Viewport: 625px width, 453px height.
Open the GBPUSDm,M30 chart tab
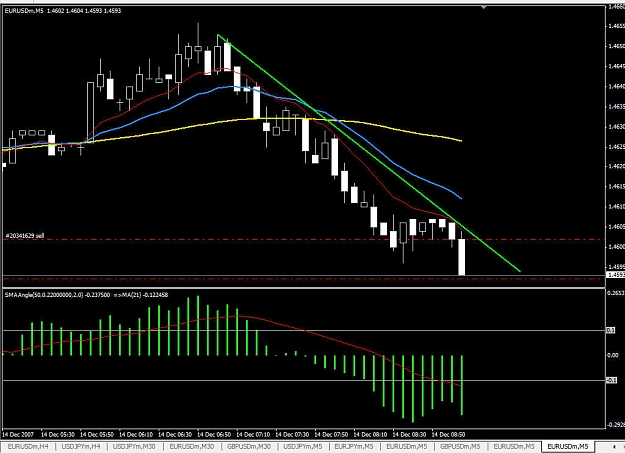(x=249, y=447)
